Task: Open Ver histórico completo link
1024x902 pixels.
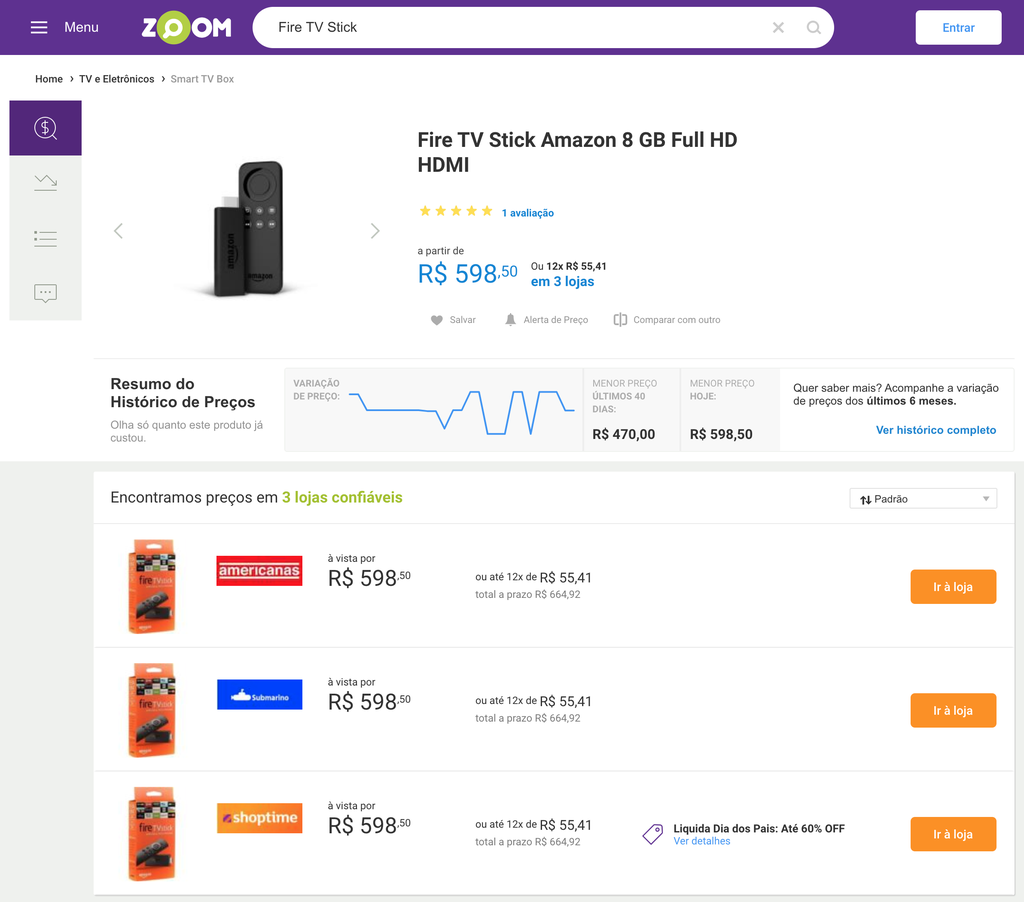Action: 936,430
